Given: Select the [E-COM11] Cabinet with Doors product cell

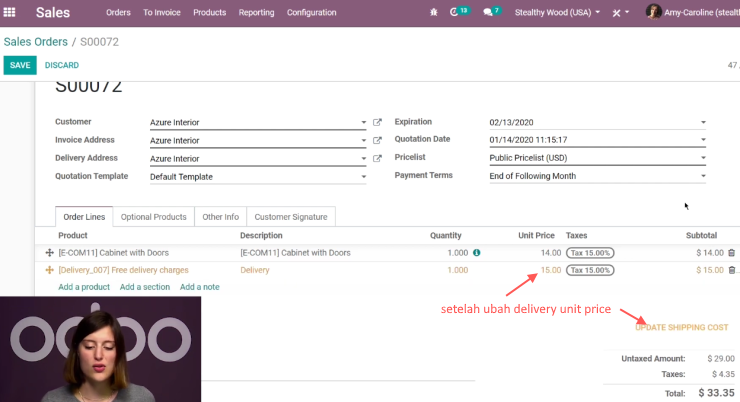Looking at the screenshot, I should click(114, 253).
